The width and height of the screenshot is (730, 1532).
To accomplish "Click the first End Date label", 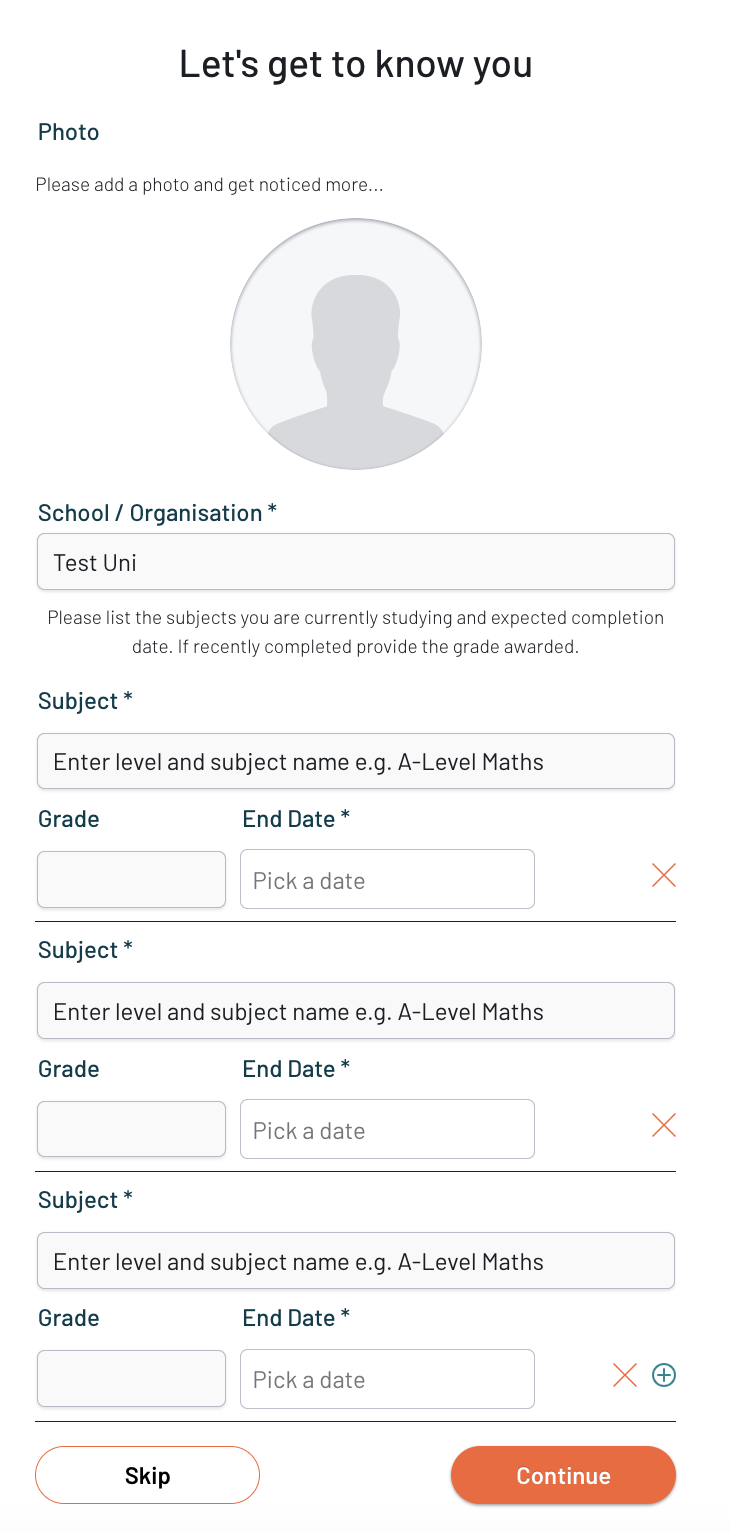I will point(296,819).
